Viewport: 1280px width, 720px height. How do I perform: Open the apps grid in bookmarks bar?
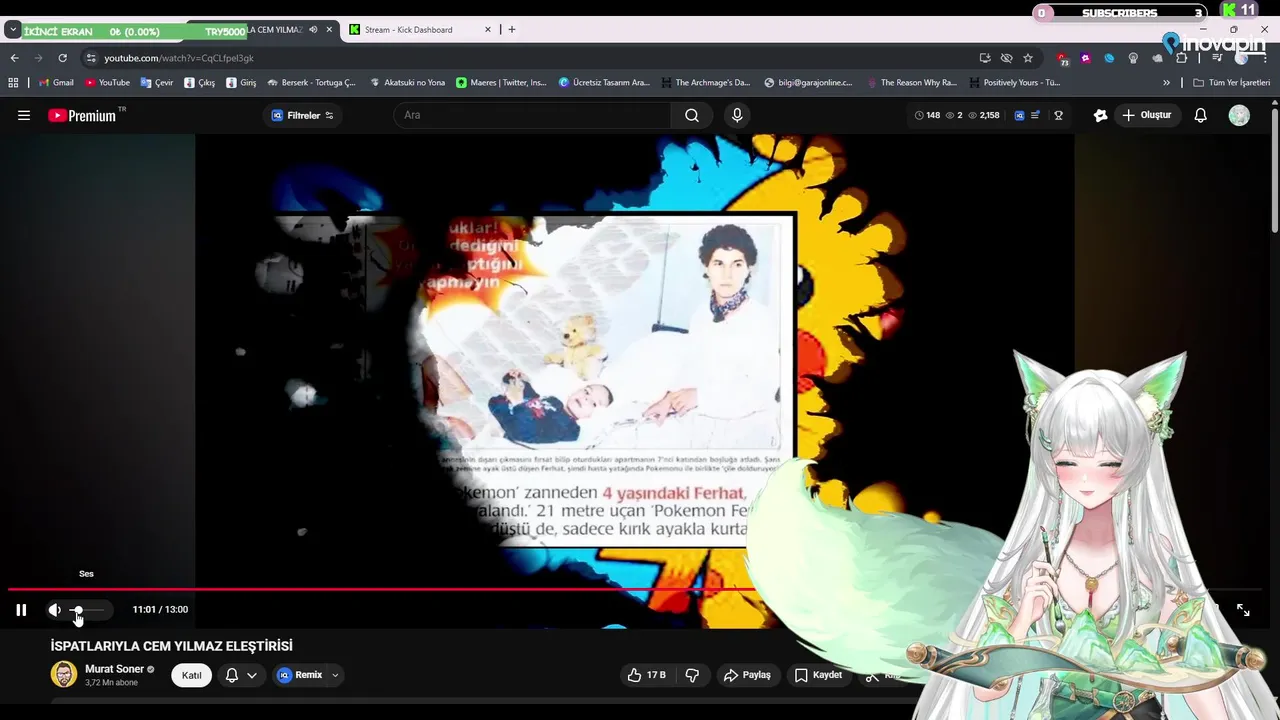13,83
